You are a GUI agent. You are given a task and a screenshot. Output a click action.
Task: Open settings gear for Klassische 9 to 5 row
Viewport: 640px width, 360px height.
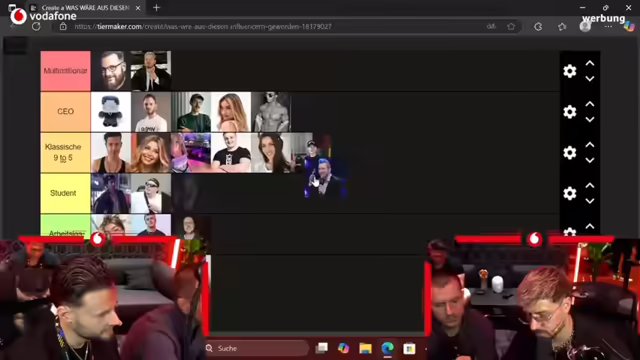(569, 152)
